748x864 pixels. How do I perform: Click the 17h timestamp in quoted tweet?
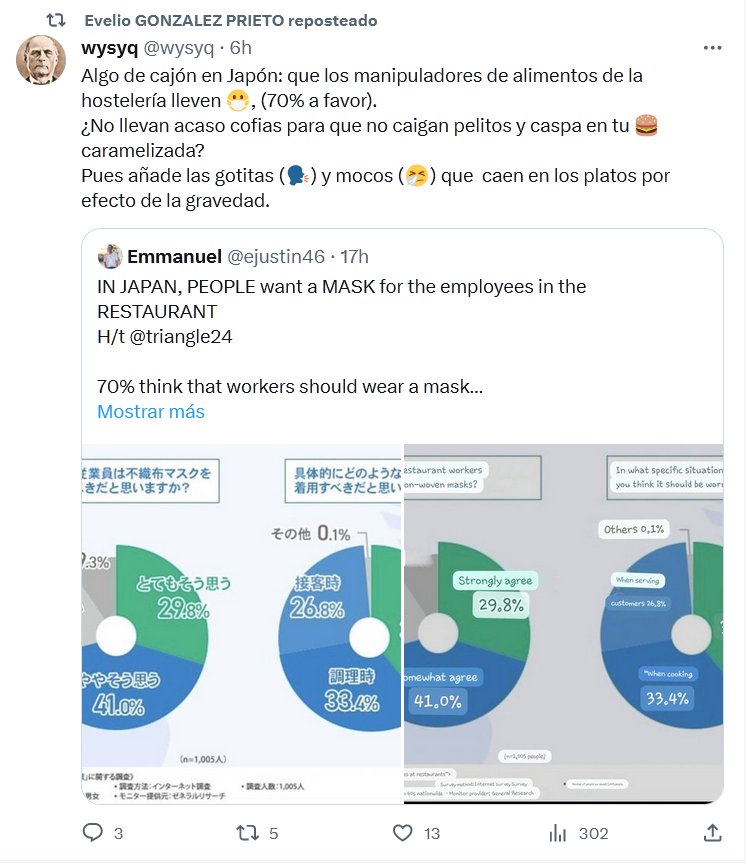(355, 257)
